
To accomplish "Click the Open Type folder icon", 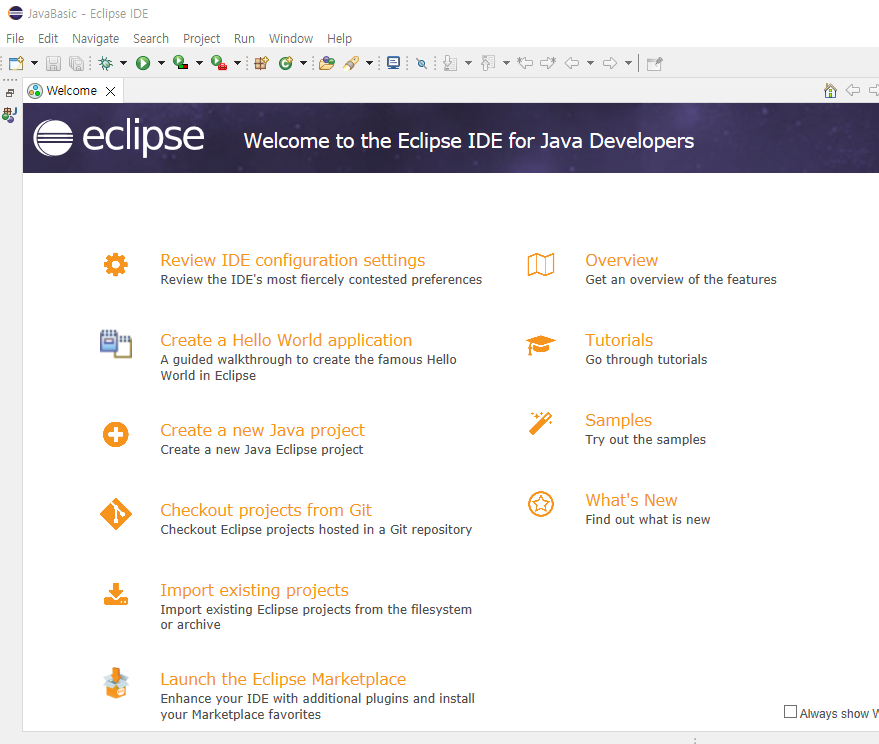I will (x=327, y=63).
